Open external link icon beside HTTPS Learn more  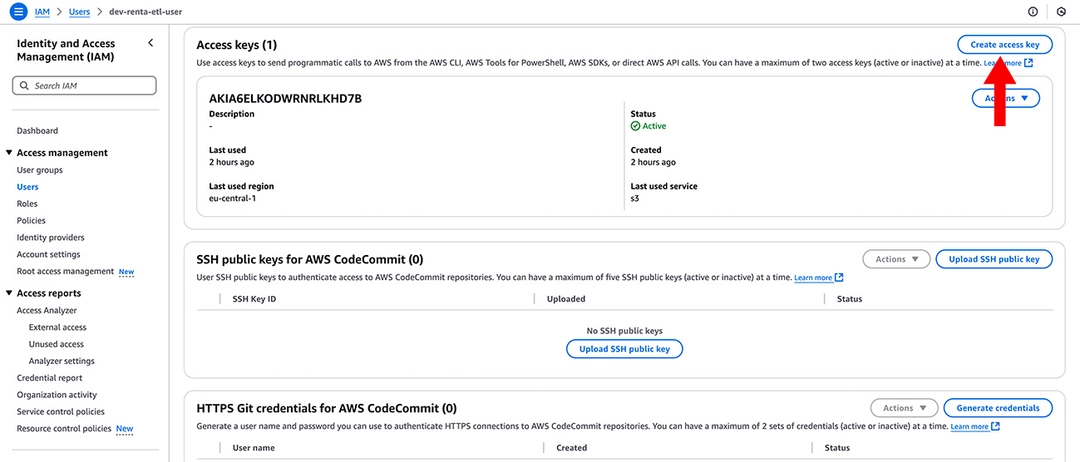tap(995, 427)
